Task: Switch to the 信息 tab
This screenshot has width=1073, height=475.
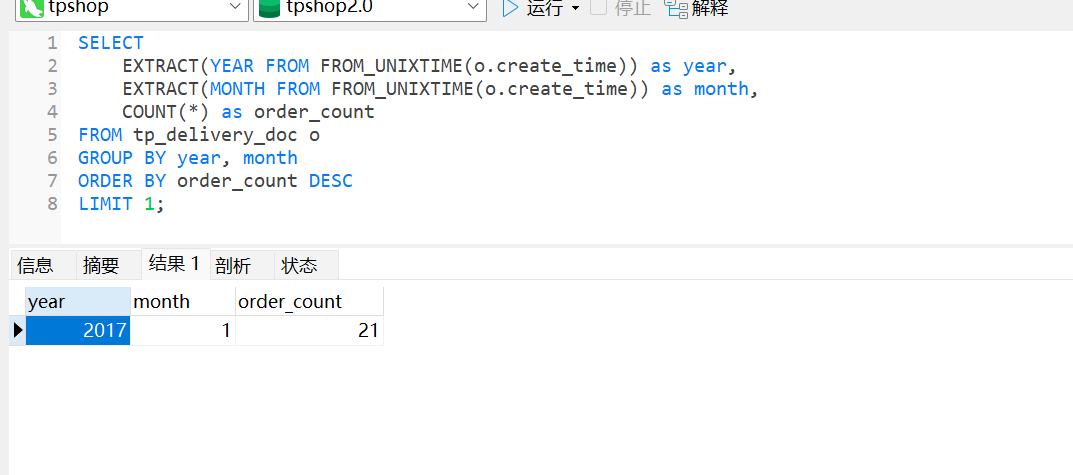Action: pyautogui.click(x=43, y=265)
